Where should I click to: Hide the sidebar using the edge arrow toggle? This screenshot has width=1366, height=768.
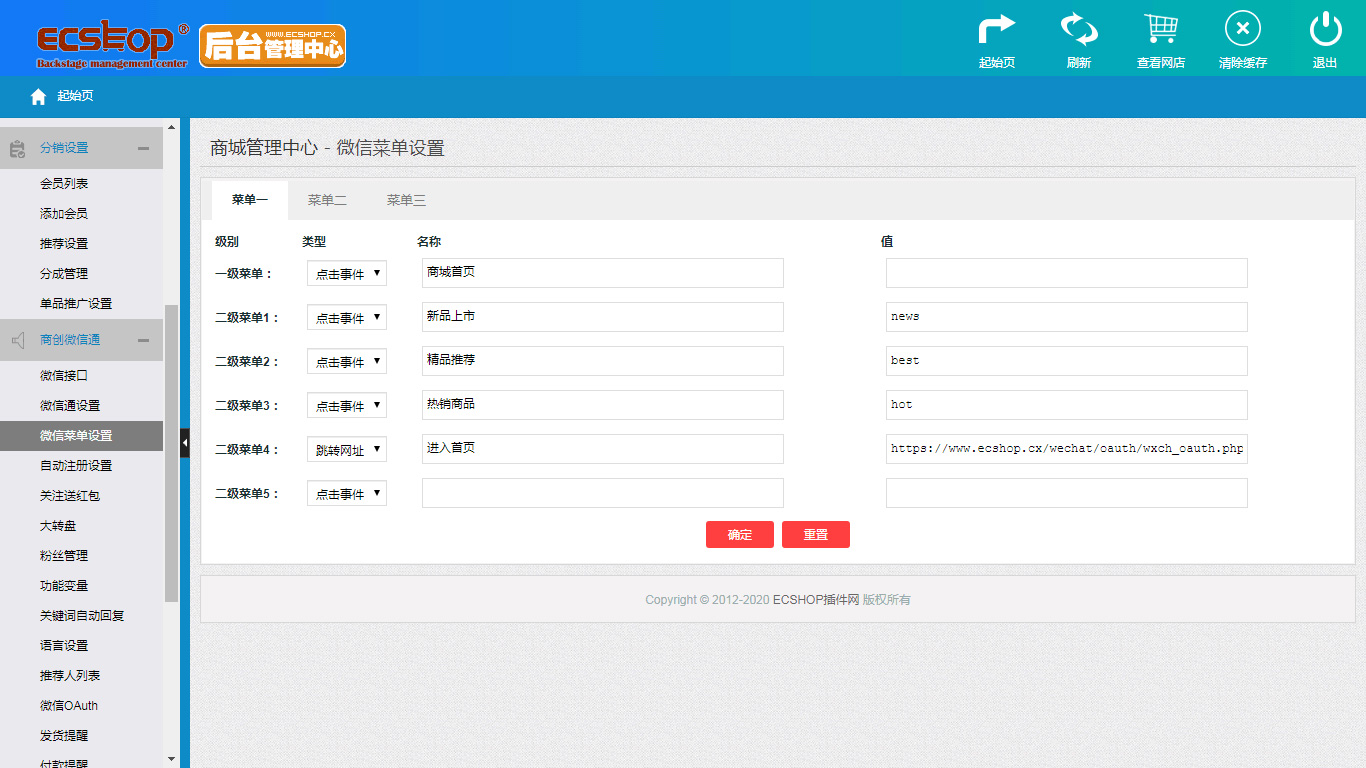tap(184, 443)
